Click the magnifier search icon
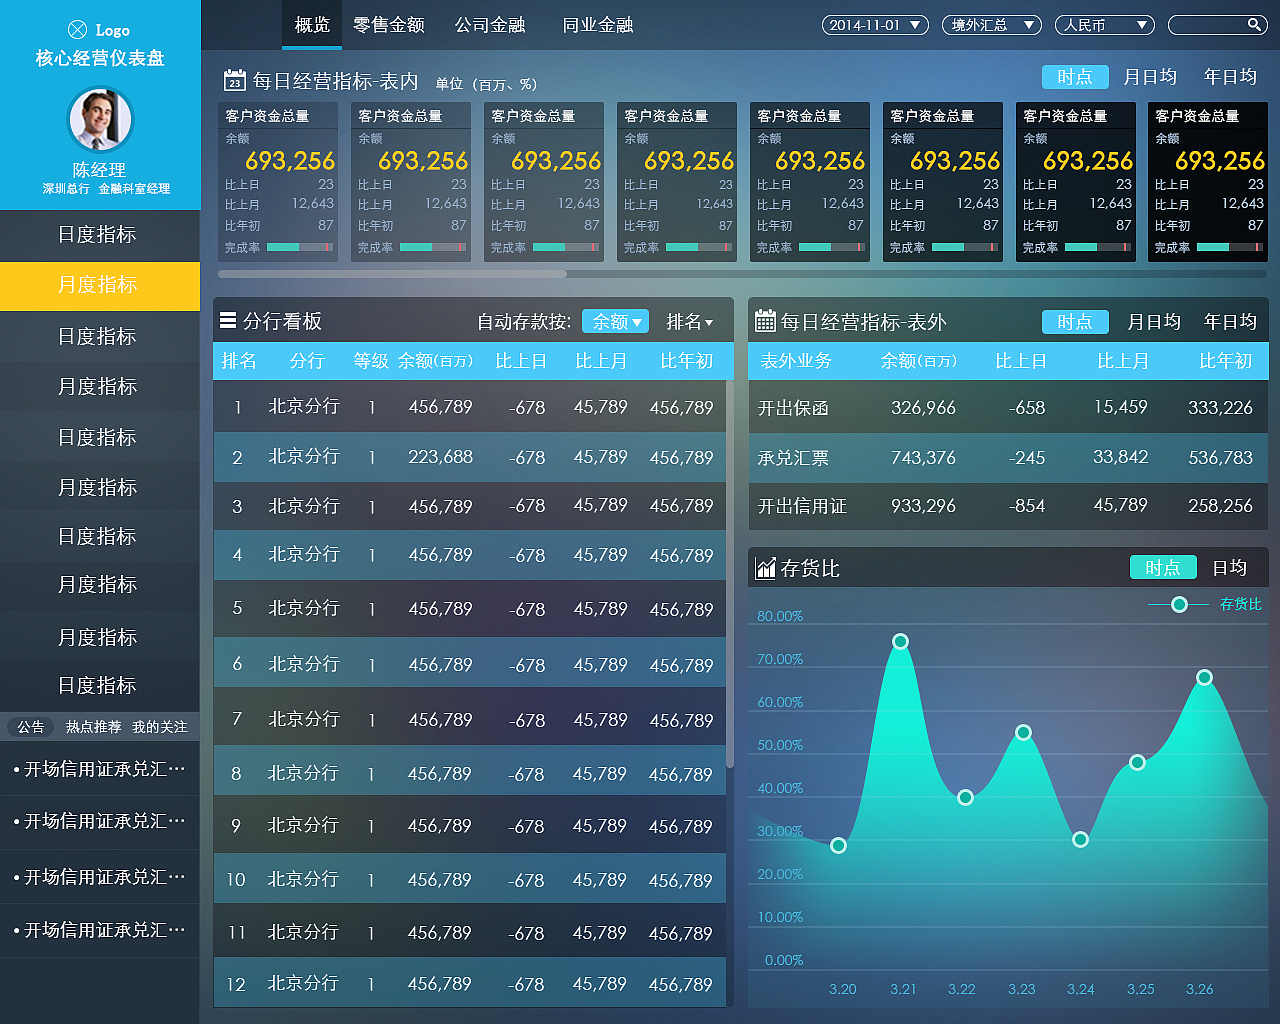Viewport: 1280px width, 1024px height. tap(1254, 25)
